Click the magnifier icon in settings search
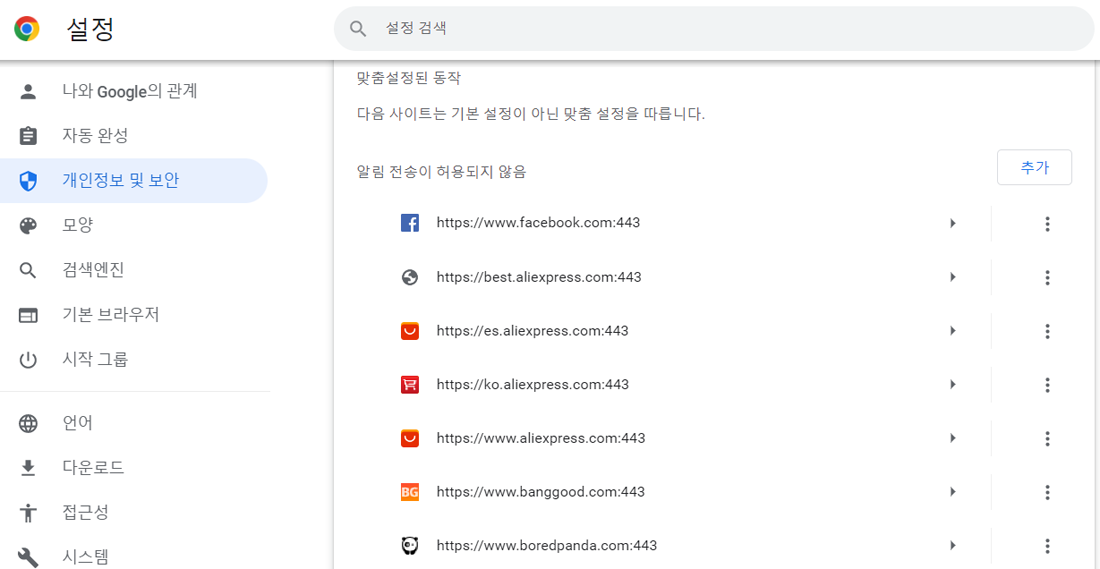This screenshot has width=1100, height=569. [x=358, y=29]
